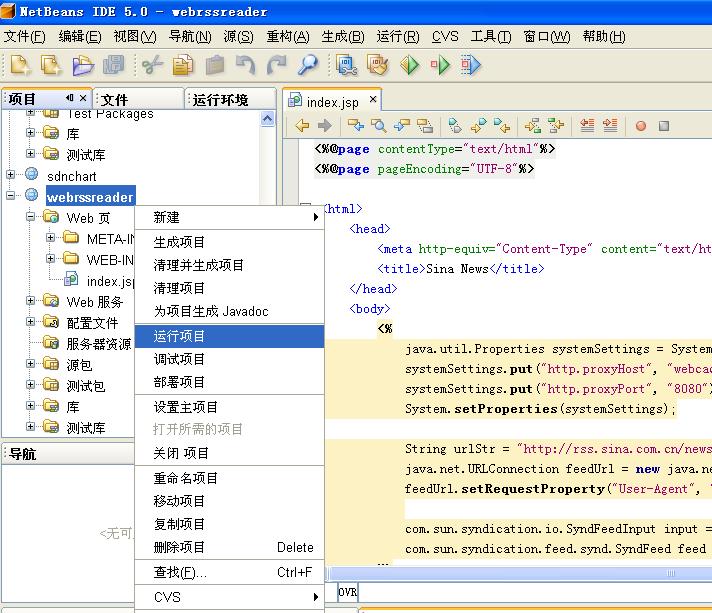Screen dimensions: 712x613
Task: Click the attach debugger toolbar icon
Action: (x=471, y=65)
